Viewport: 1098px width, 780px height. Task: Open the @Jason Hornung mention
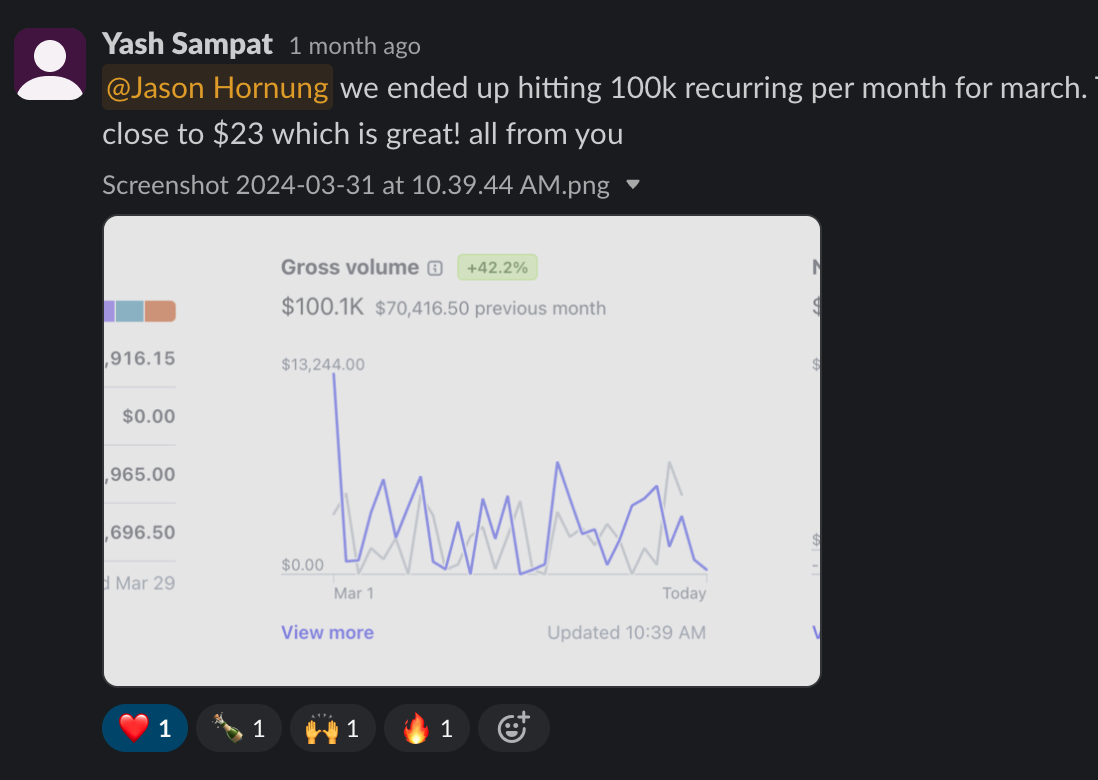point(217,88)
